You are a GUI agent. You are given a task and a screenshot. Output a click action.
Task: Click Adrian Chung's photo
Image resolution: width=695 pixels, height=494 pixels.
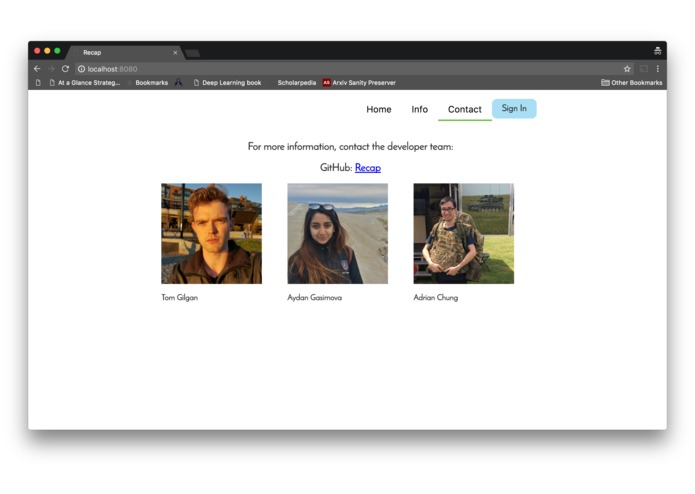click(464, 233)
